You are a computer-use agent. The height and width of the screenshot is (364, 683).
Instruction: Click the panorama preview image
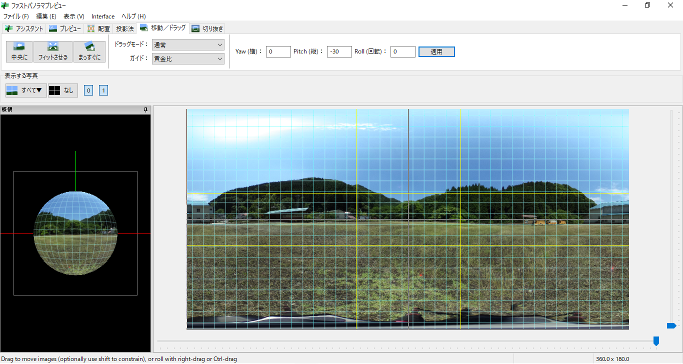408,219
